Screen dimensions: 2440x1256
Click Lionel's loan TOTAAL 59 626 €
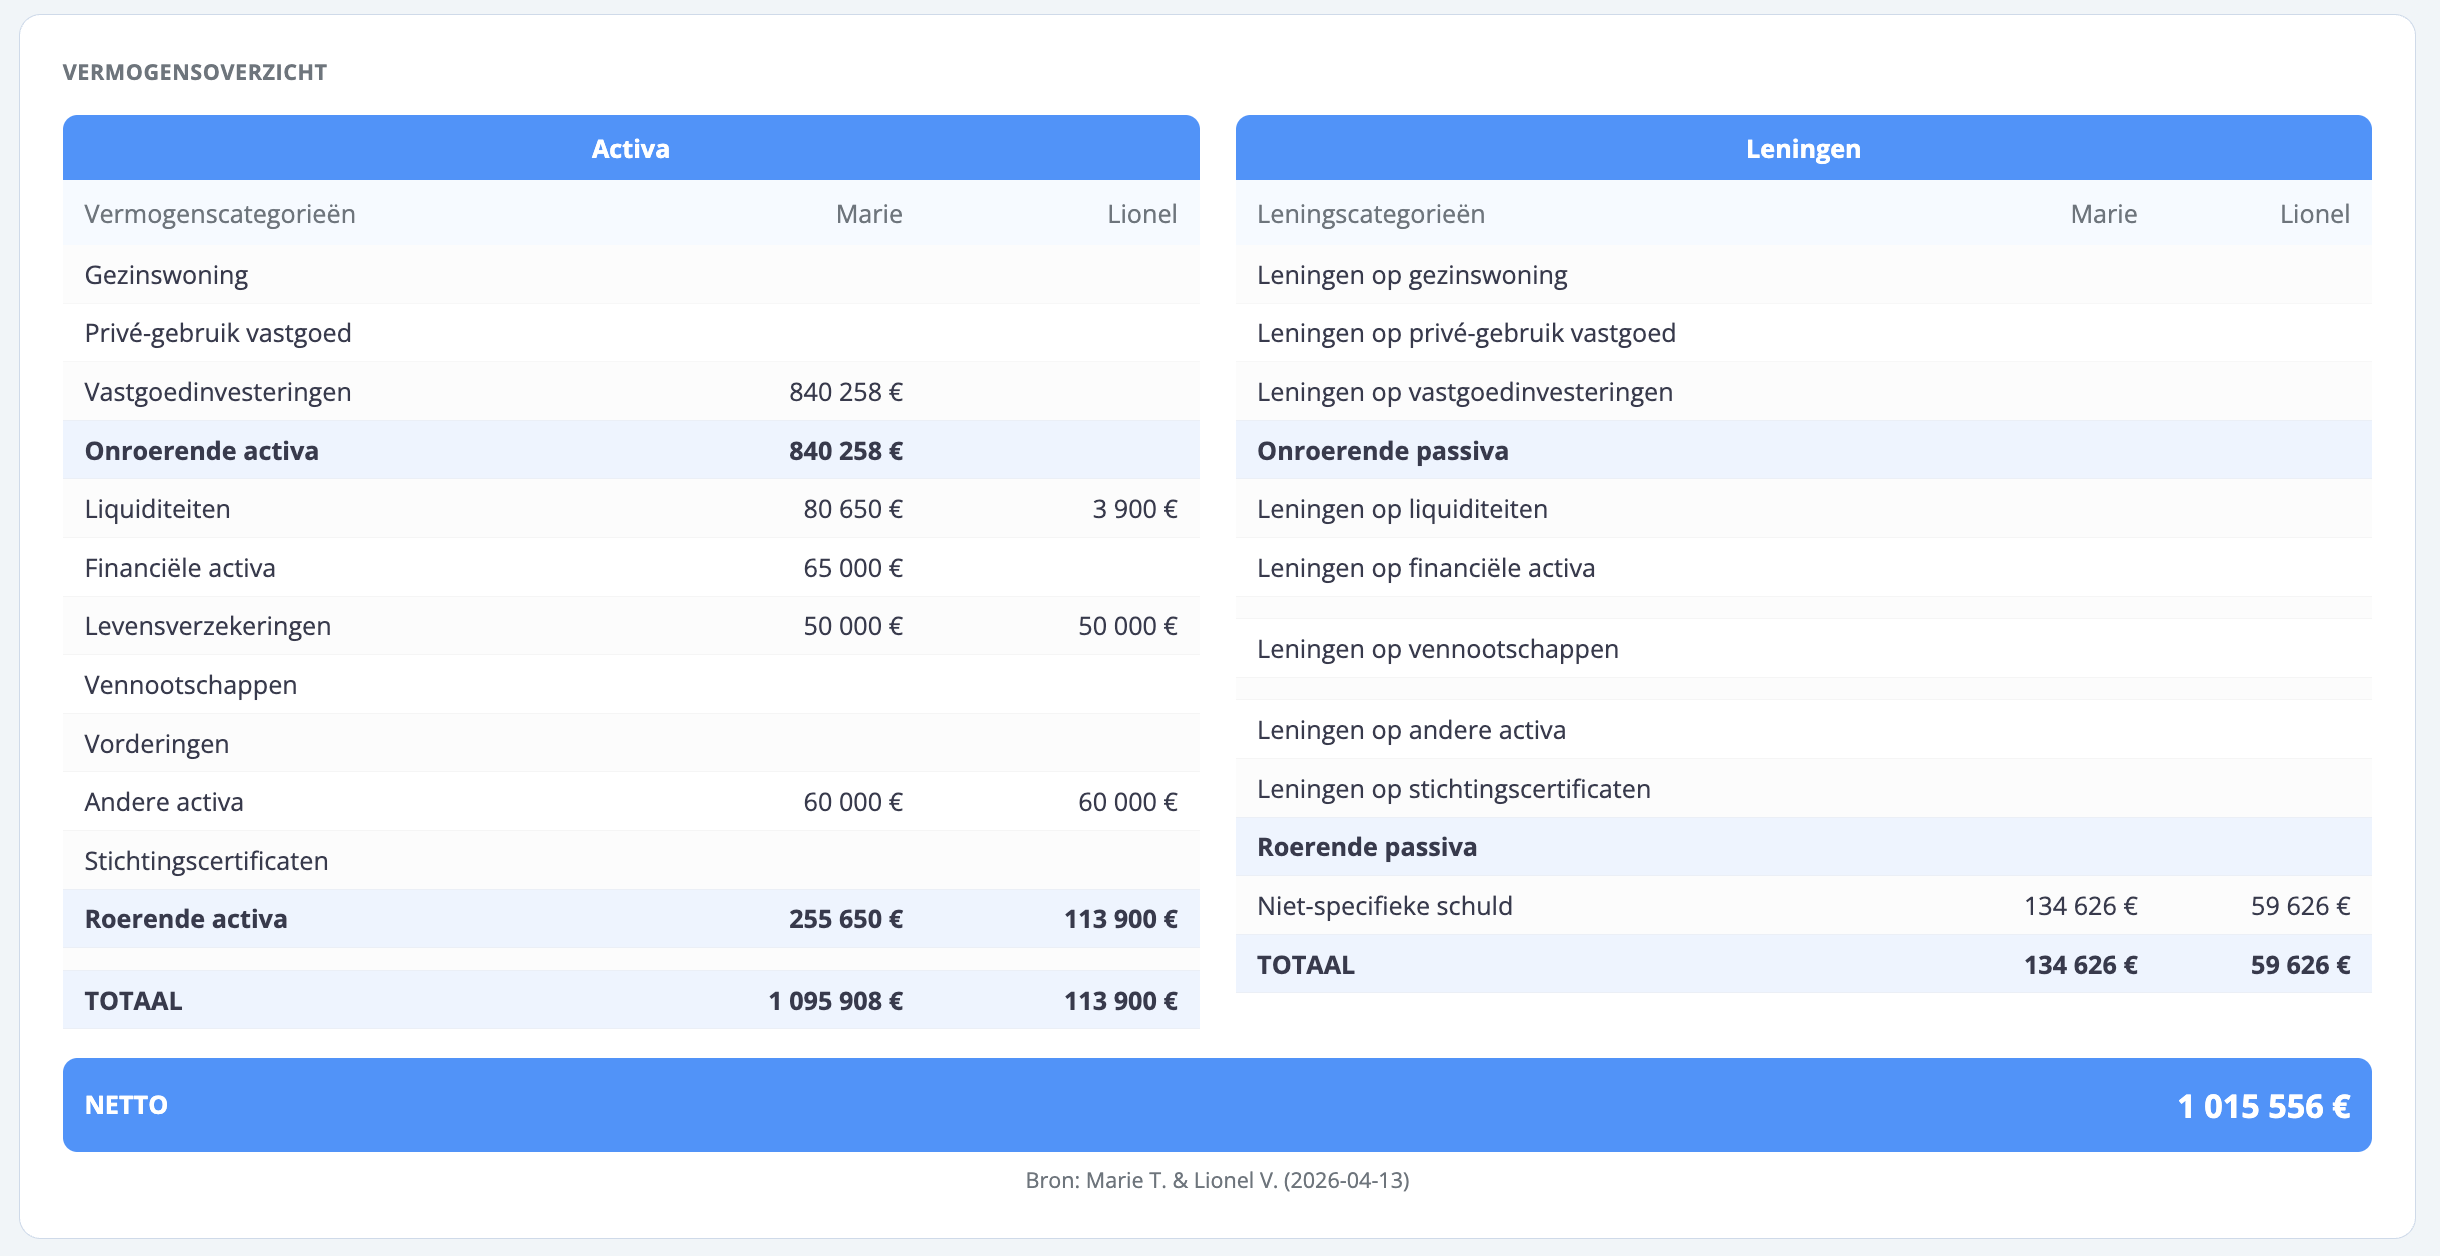pos(2299,965)
